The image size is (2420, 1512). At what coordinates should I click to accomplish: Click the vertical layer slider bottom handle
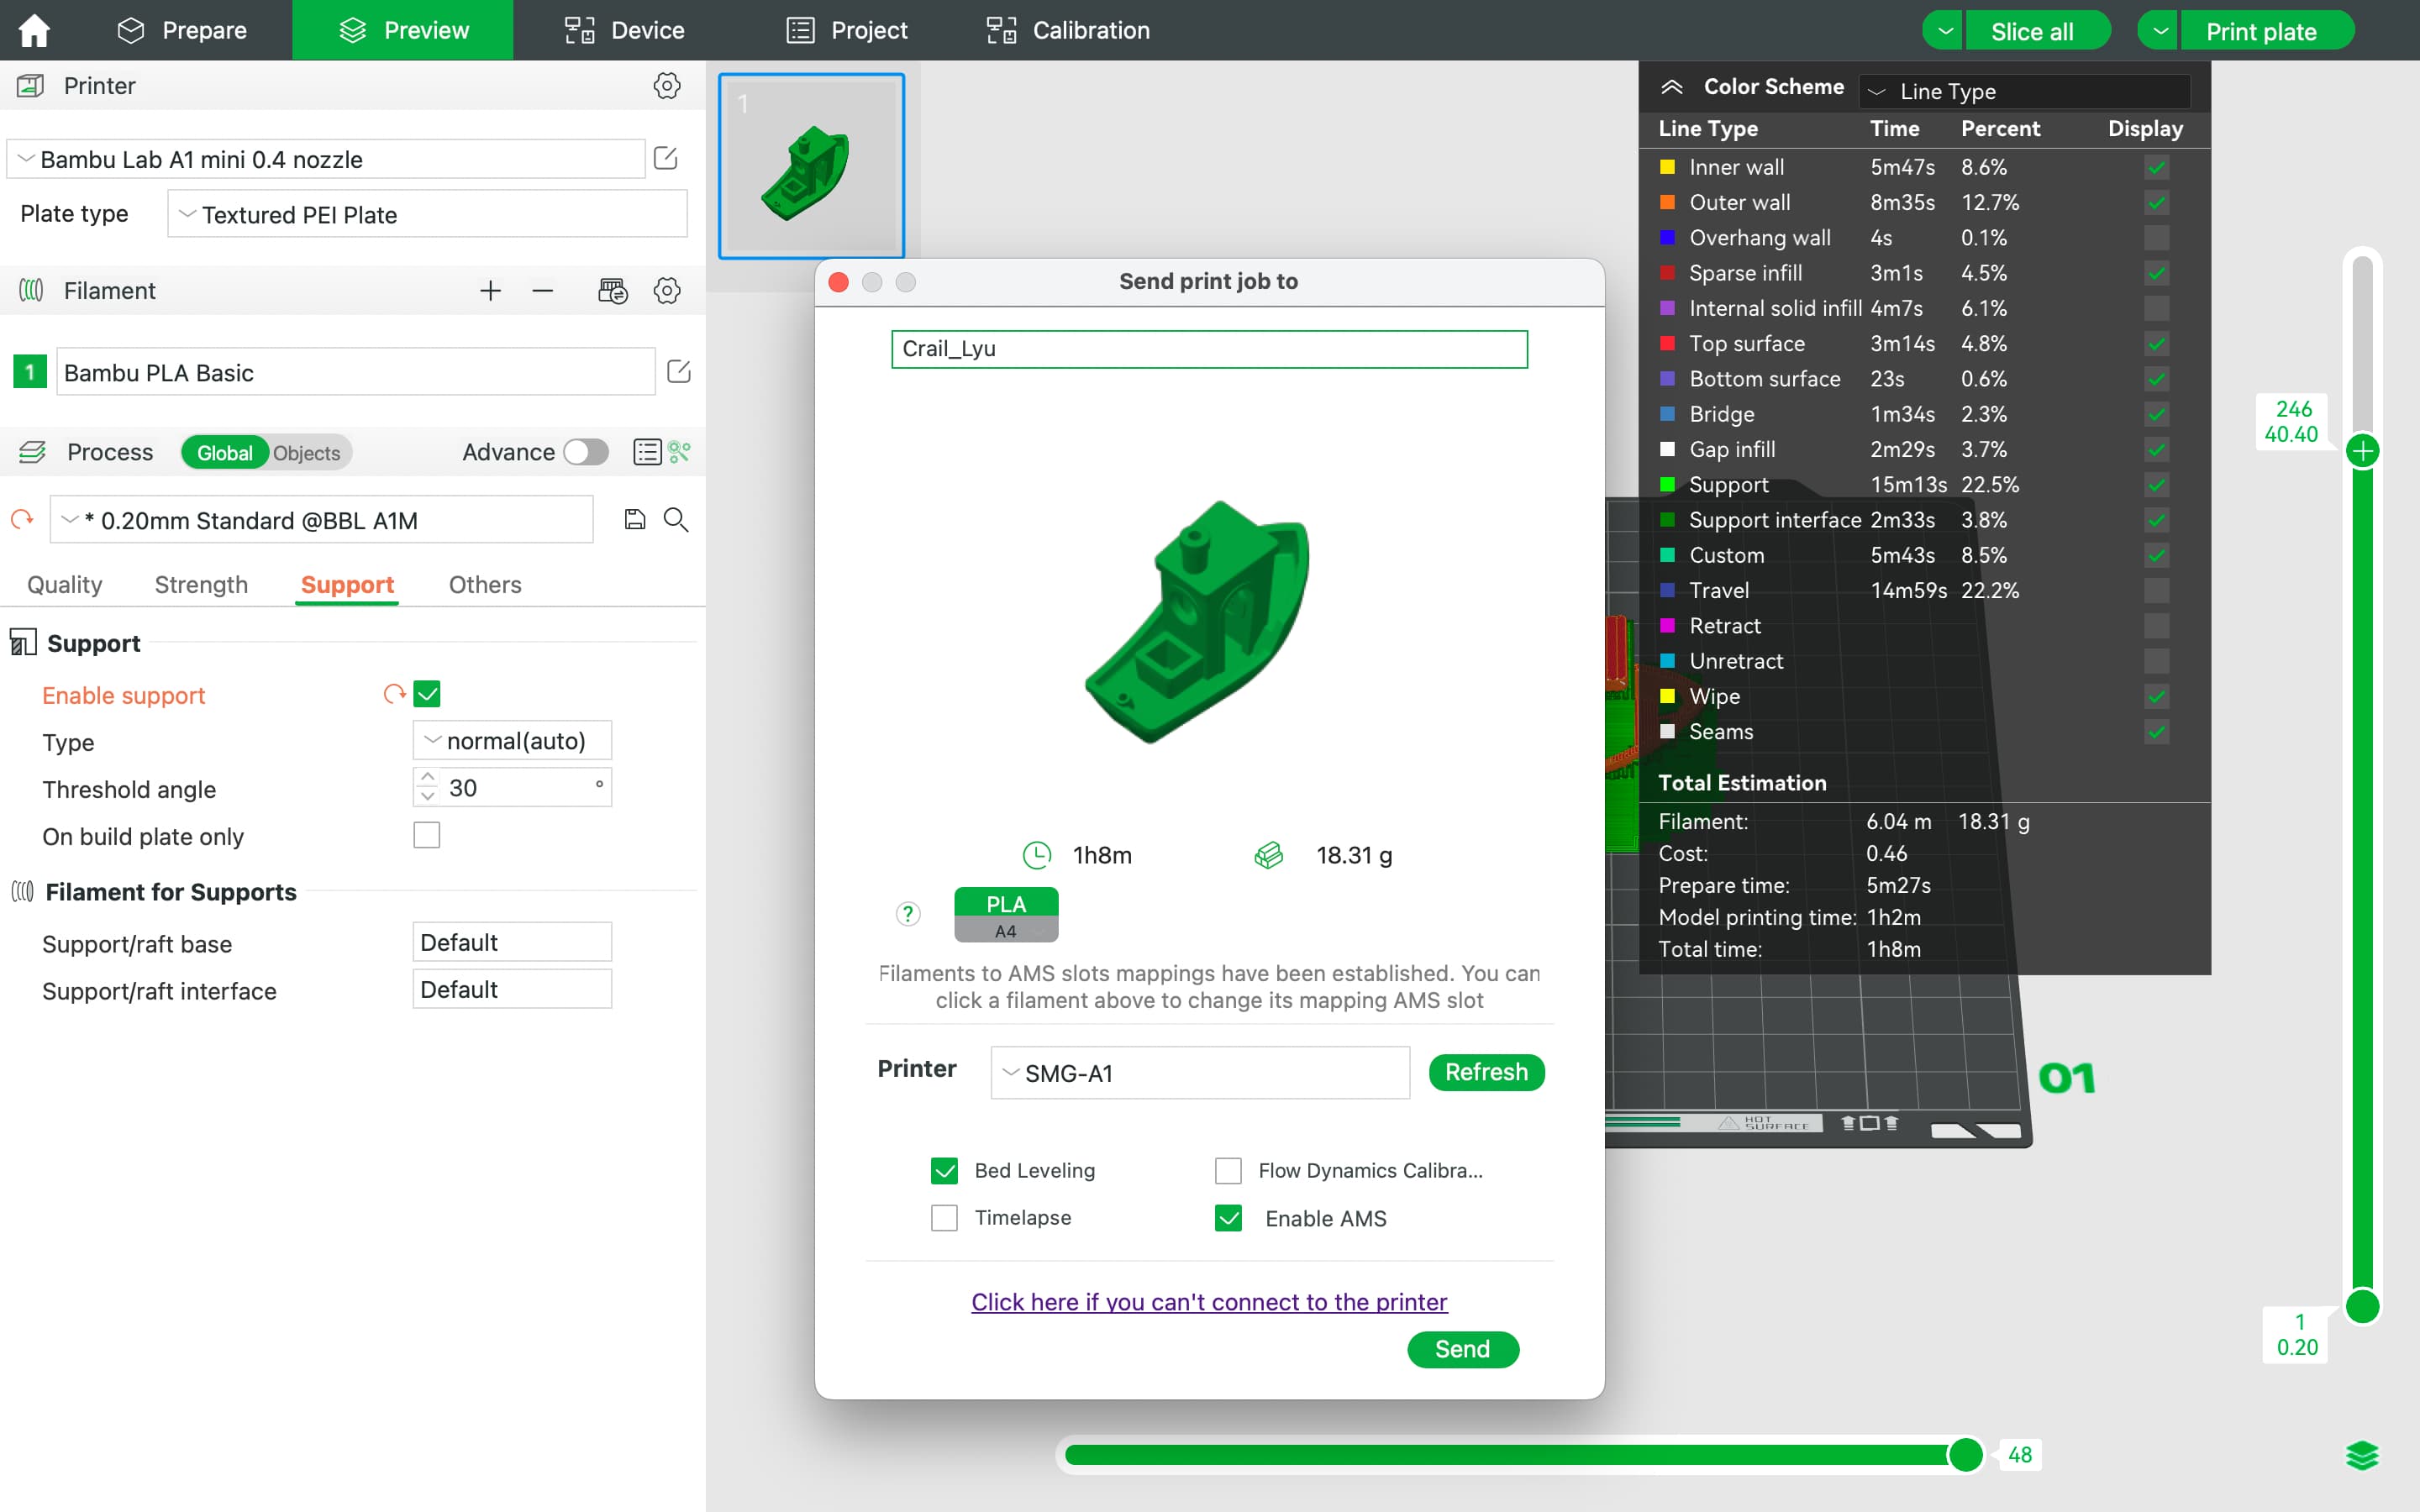click(x=2363, y=1306)
